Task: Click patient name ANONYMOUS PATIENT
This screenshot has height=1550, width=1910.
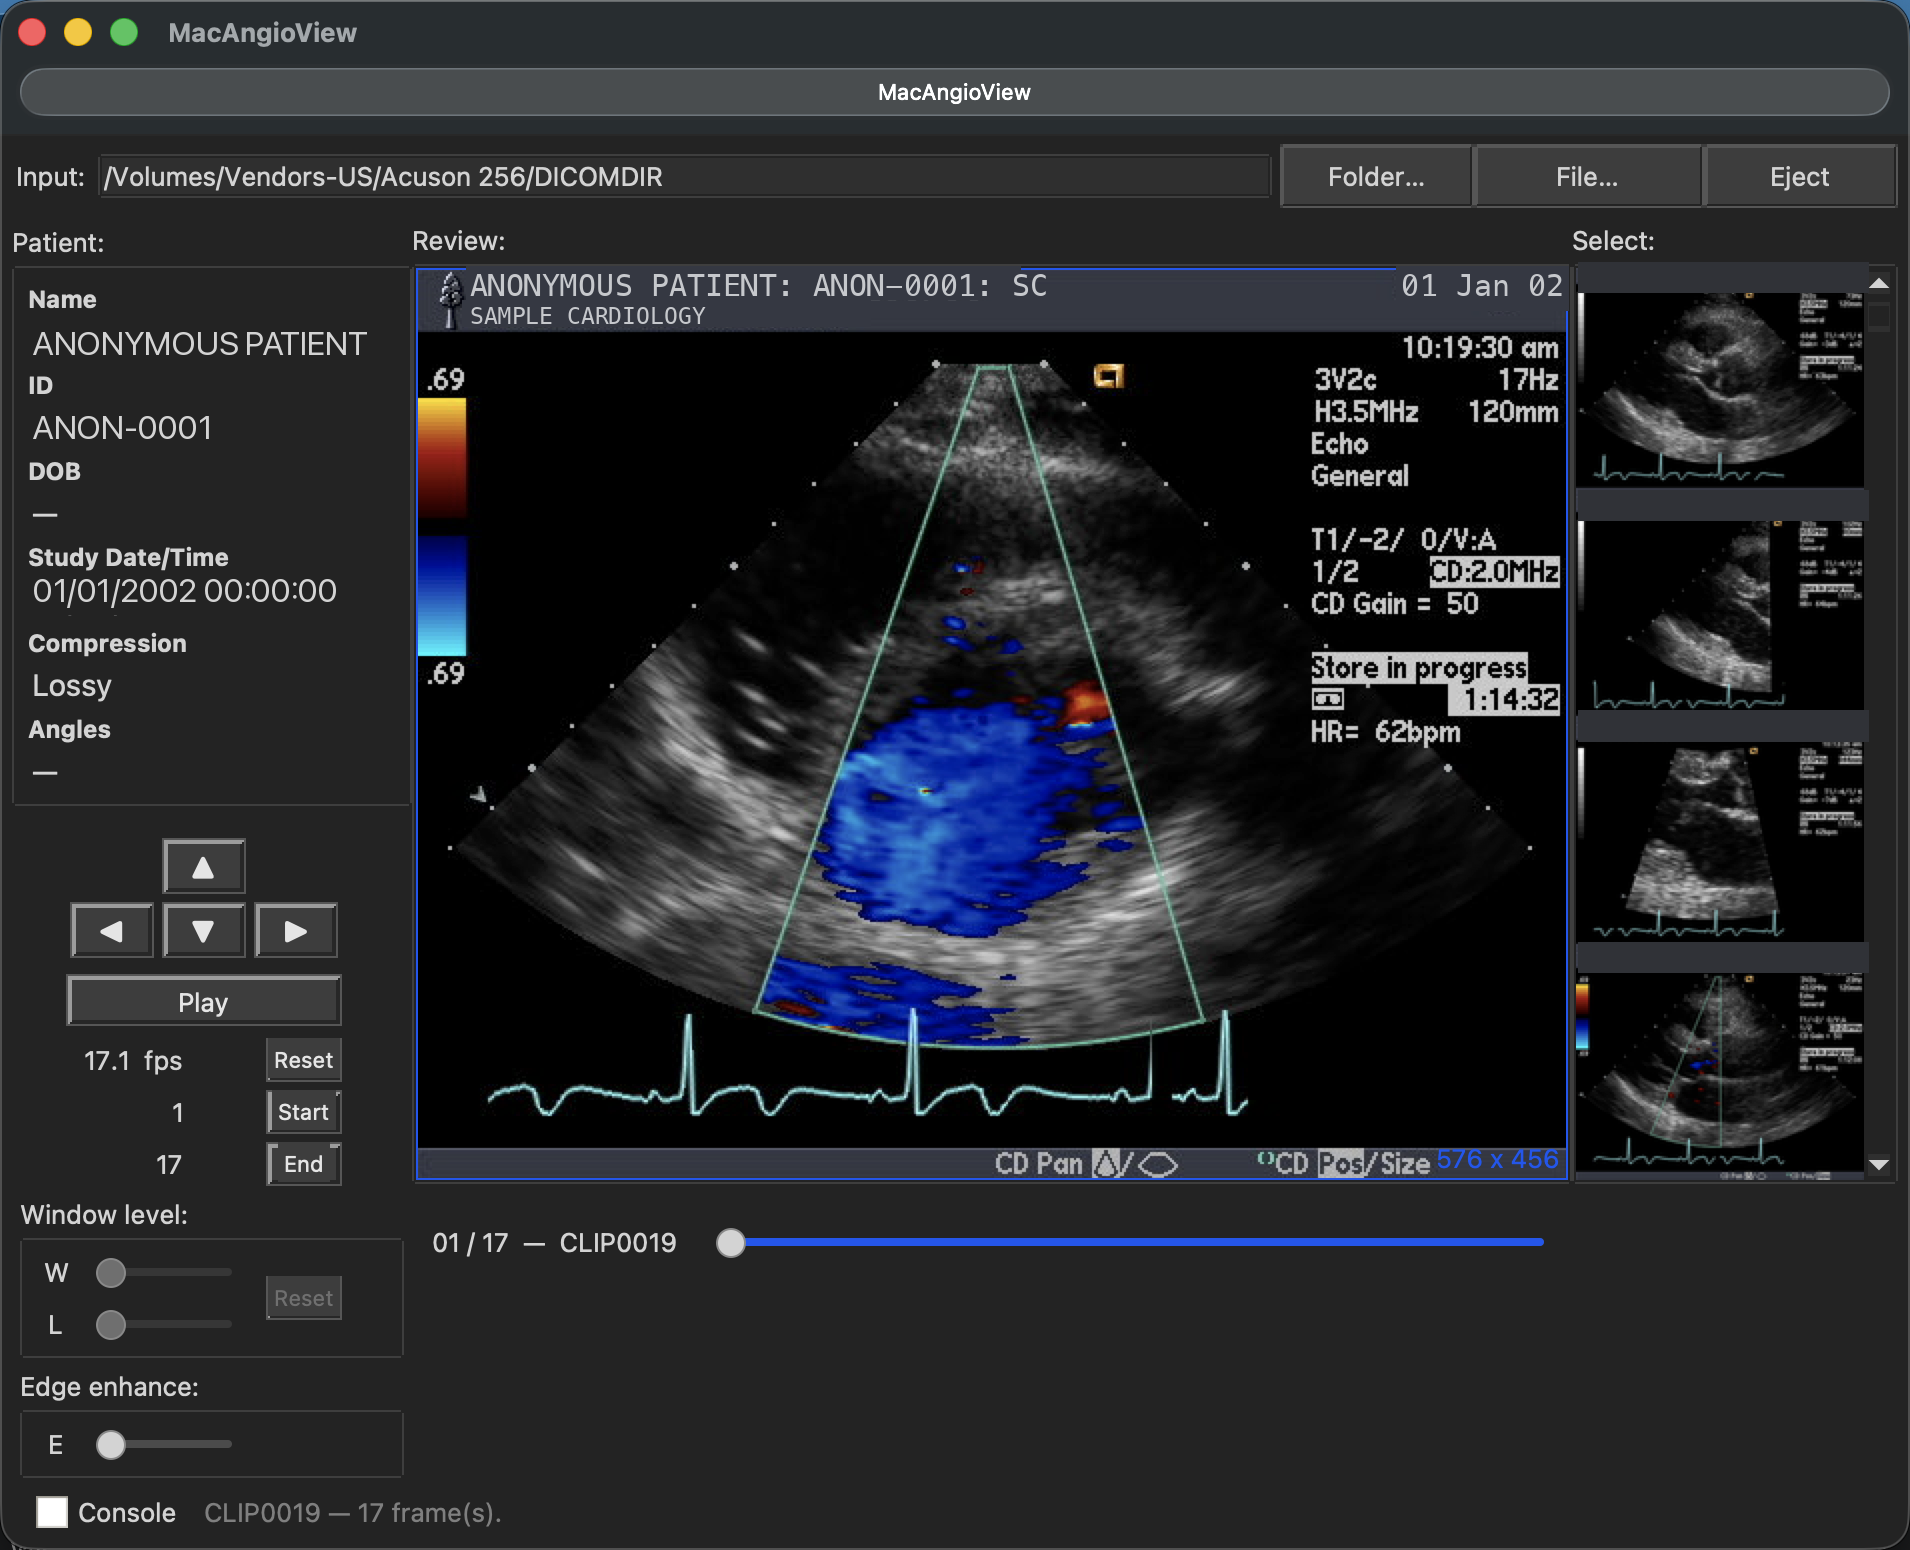Action: [200, 344]
